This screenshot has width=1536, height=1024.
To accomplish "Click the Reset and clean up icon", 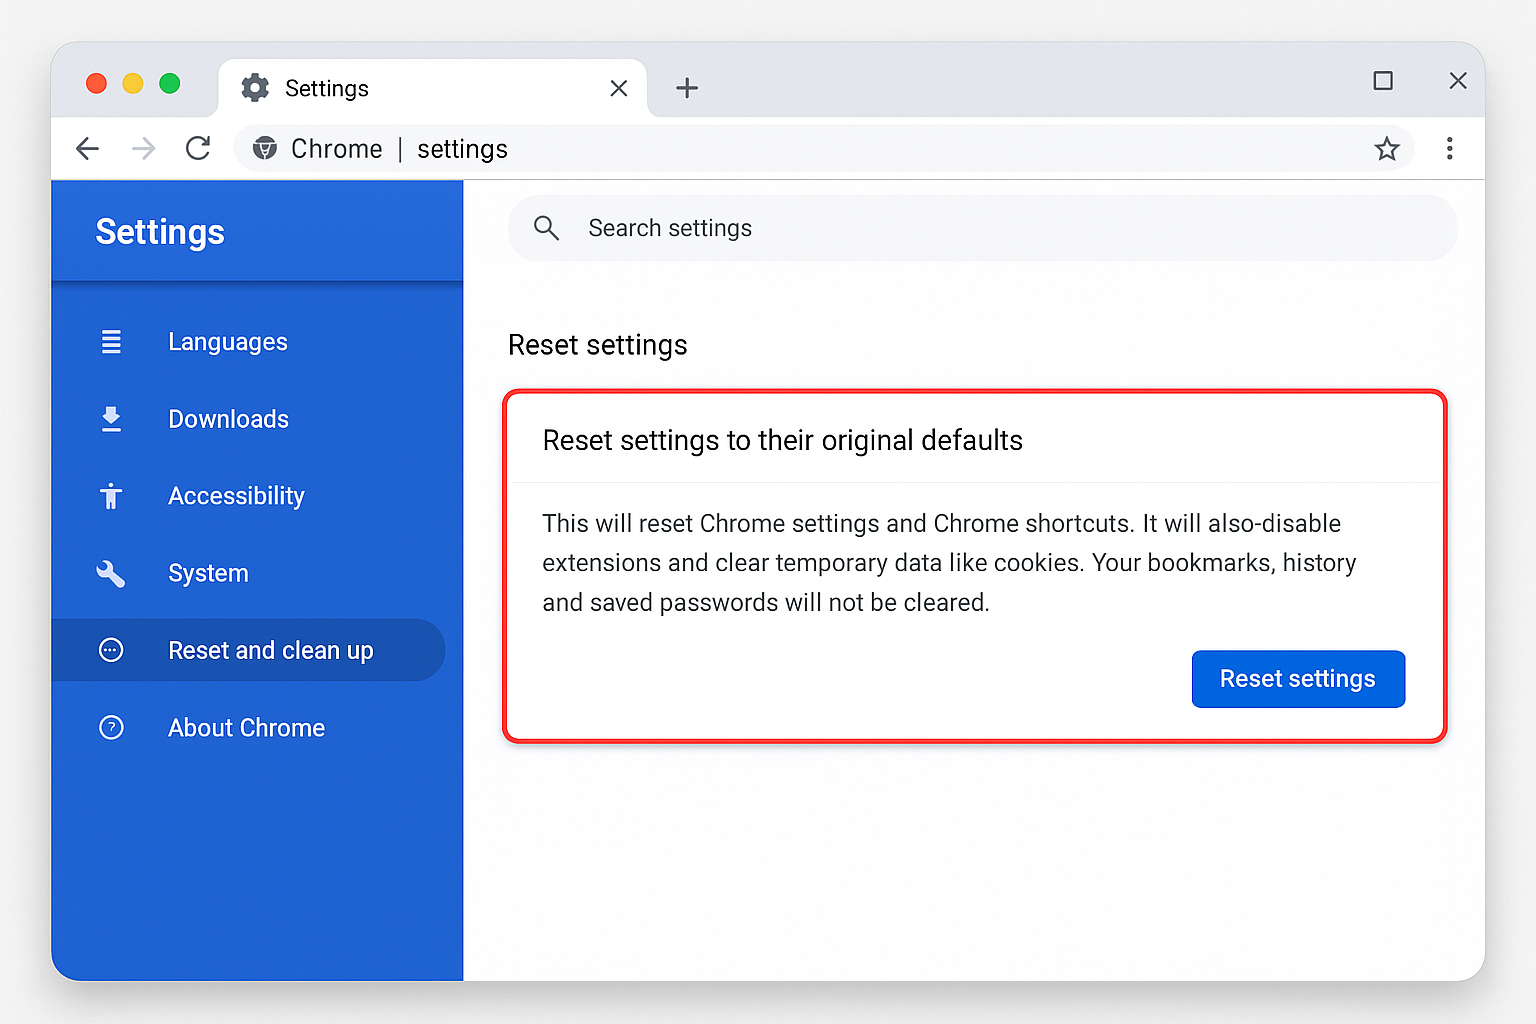I will (111, 650).
